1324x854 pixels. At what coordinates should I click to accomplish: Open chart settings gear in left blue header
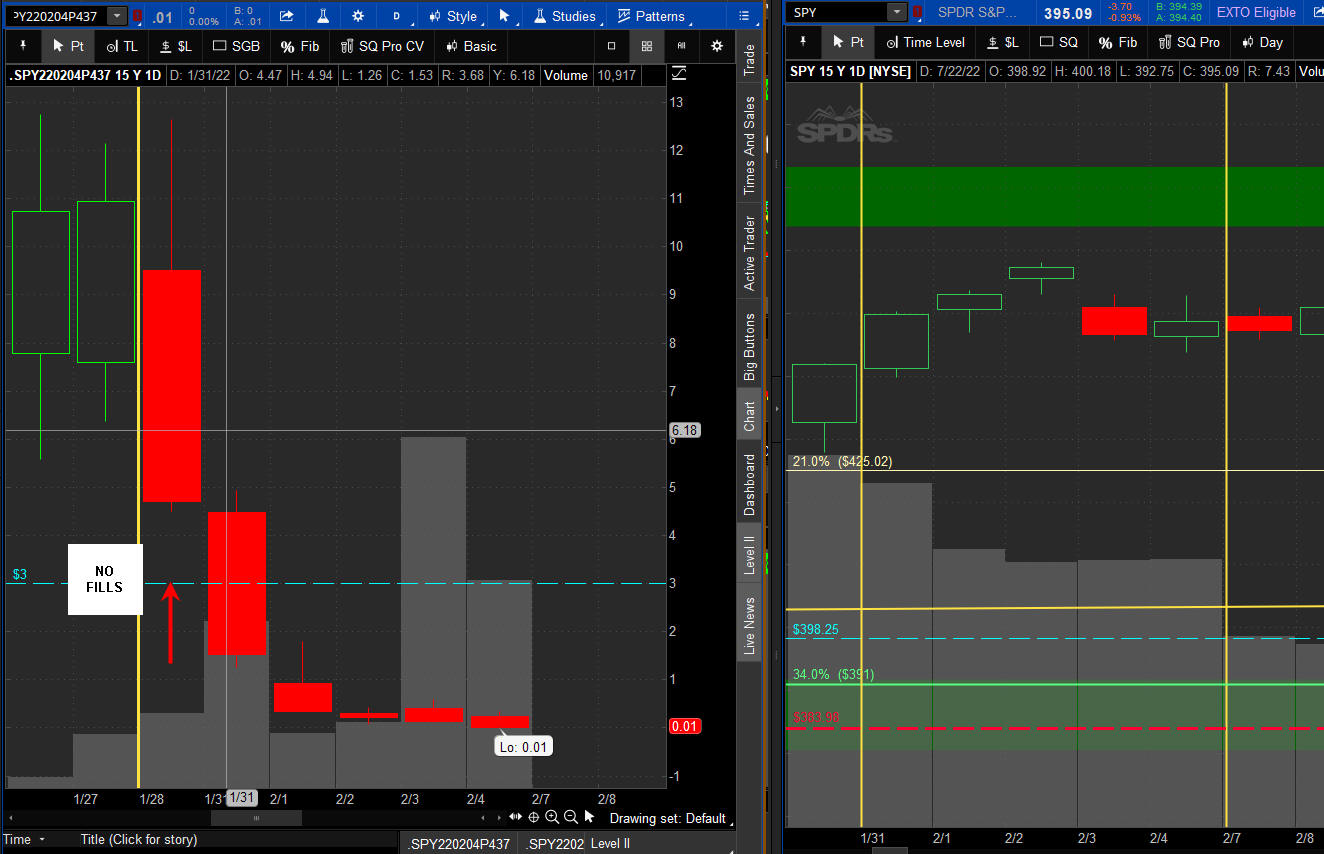358,16
